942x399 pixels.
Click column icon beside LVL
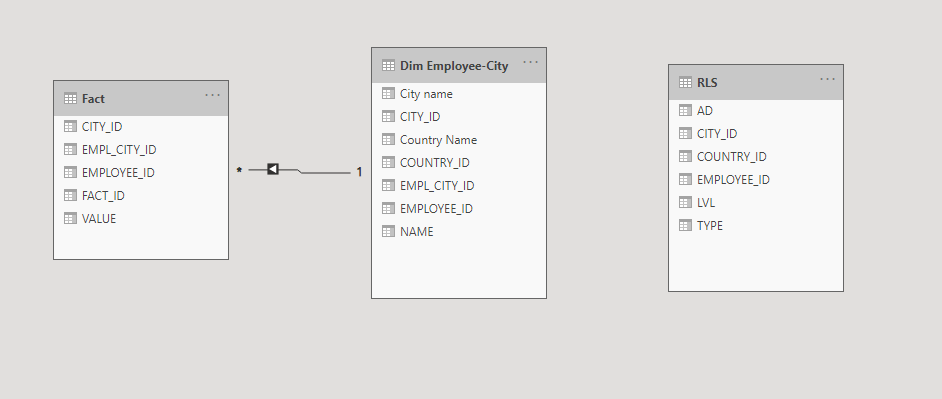685,202
